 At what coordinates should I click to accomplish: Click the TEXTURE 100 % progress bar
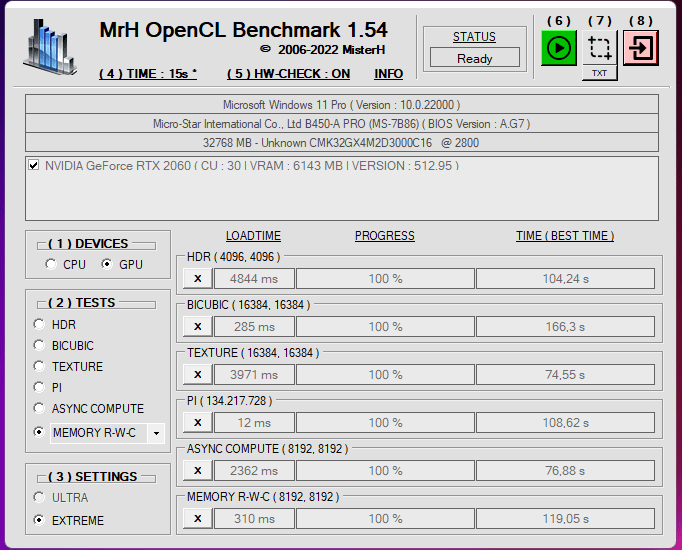point(385,374)
